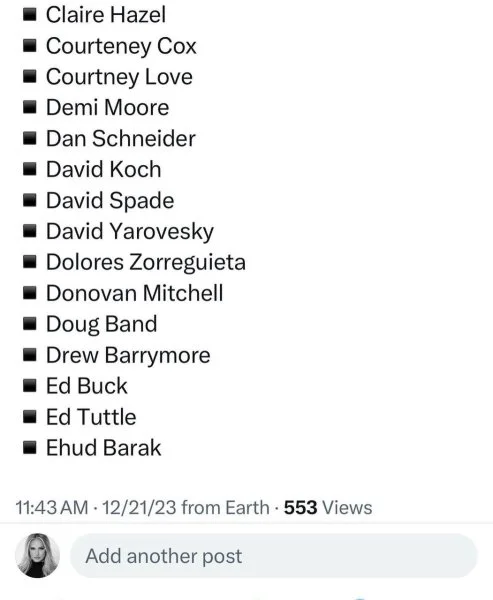493x600 pixels.
Task: Select the Courtney Love list entry
Action: 119,77
